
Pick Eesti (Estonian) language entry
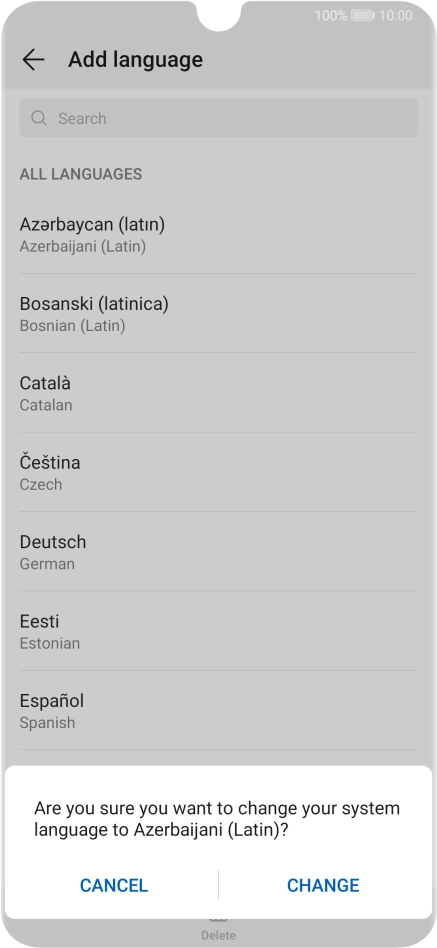pos(218,631)
